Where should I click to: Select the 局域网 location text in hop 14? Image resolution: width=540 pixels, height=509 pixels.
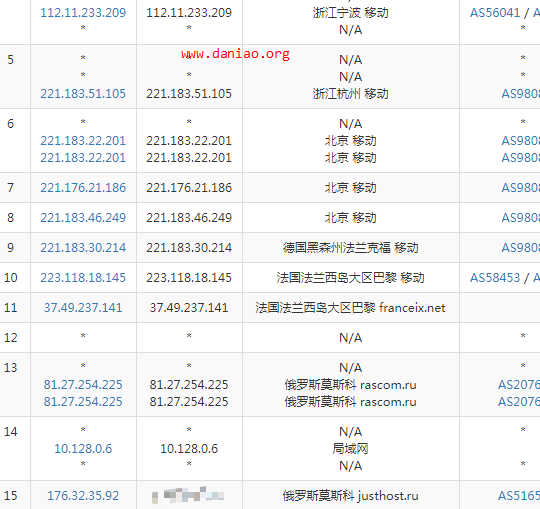[x=351, y=449]
